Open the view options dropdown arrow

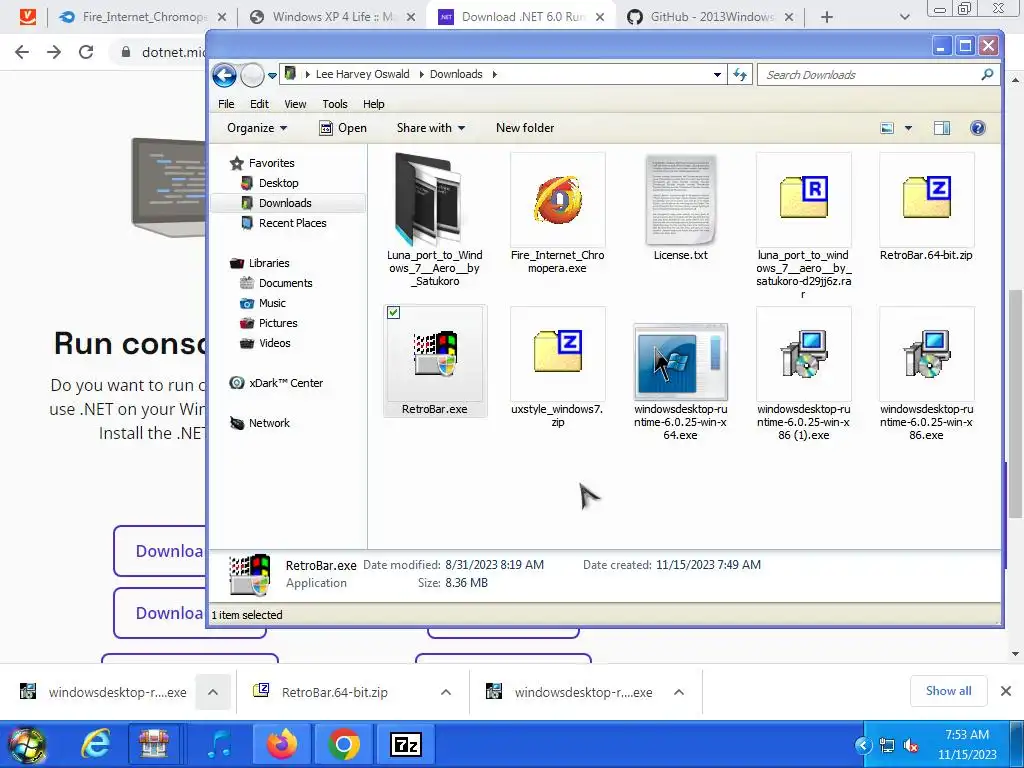tap(908, 128)
